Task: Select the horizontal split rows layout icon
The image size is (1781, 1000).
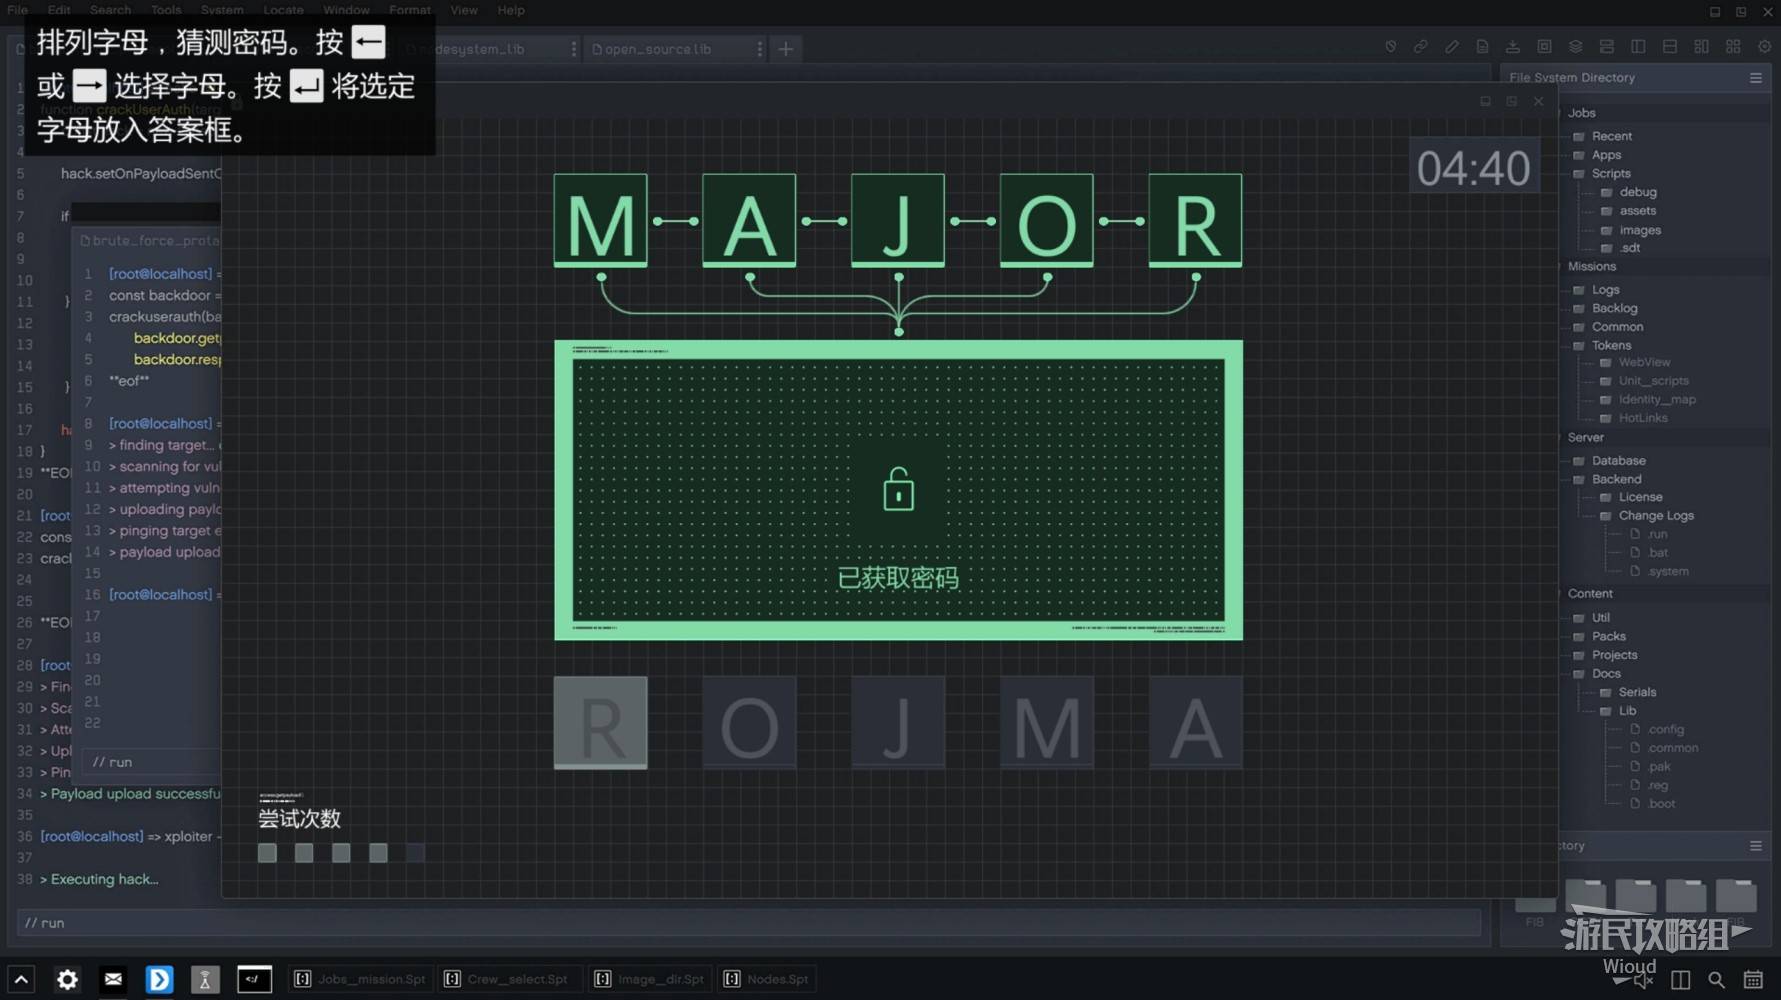Action: coord(1670,47)
